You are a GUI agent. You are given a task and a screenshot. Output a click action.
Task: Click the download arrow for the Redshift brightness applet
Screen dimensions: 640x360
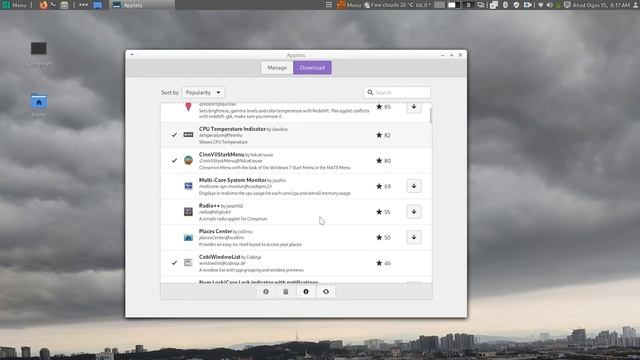(413, 107)
